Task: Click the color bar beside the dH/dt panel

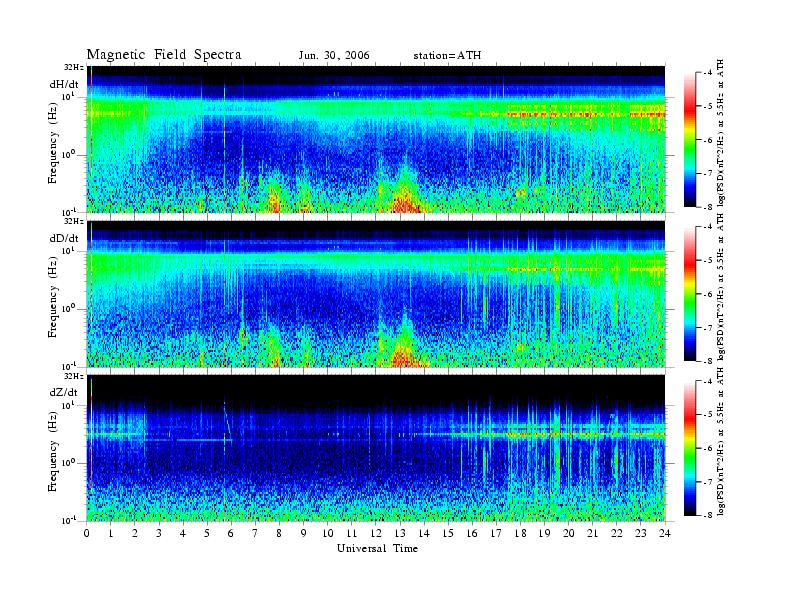Action: click(689, 140)
